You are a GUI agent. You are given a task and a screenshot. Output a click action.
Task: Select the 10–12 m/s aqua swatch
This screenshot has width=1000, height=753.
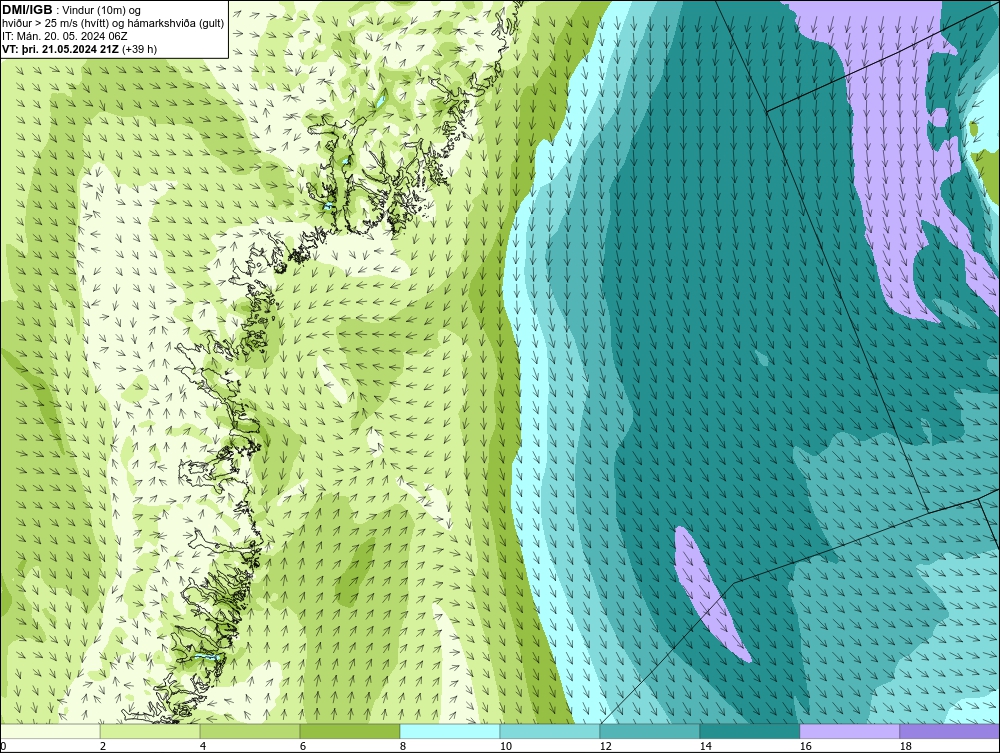(x=550, y=731)
